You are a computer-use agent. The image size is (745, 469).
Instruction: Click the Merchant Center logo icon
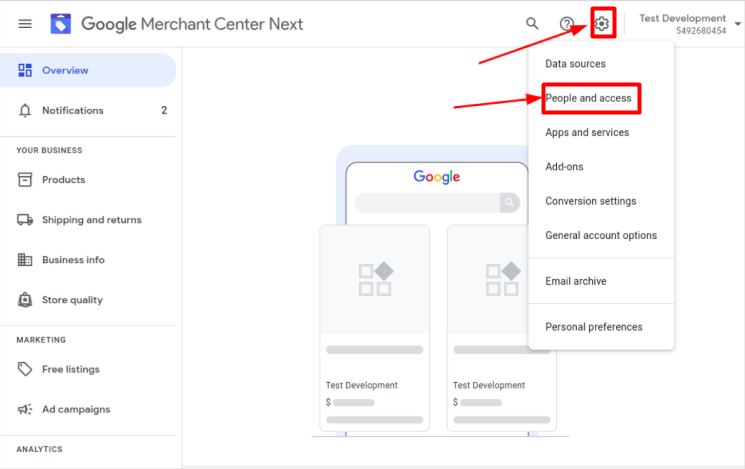(x=61, y=24)
